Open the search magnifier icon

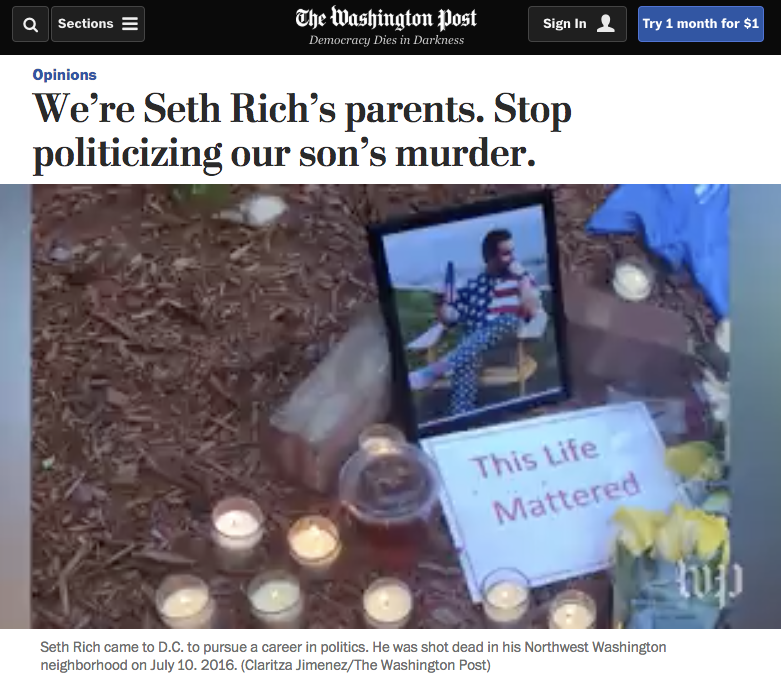click(30, 24)
